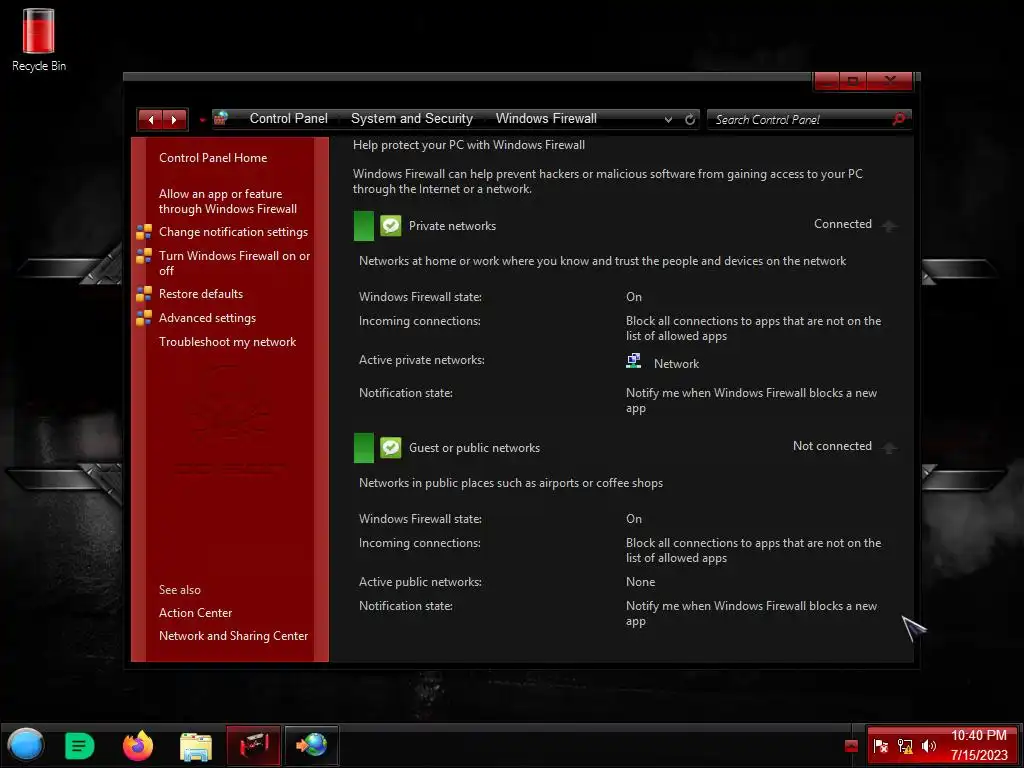Viewport: 1024px width, 768px height.
Task: Maximize the Windows Firewall window
Action: click(x=852, y=81)
